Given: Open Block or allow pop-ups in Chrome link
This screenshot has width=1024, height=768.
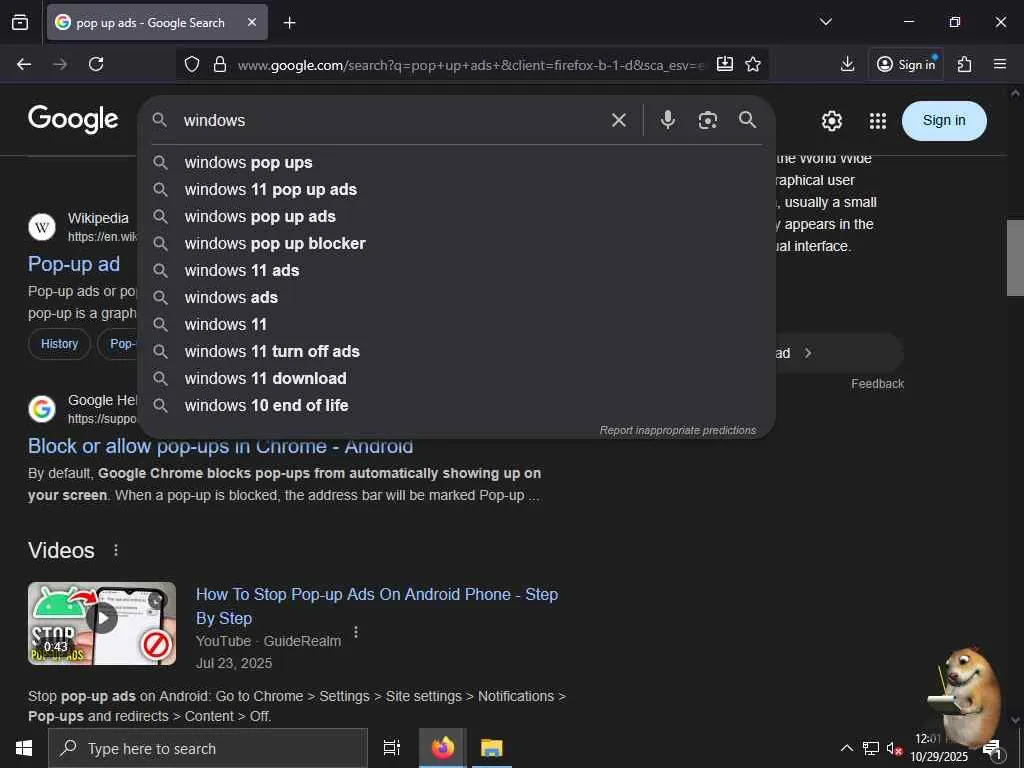Looking at the screenshot, I should [x=220, y=447].
